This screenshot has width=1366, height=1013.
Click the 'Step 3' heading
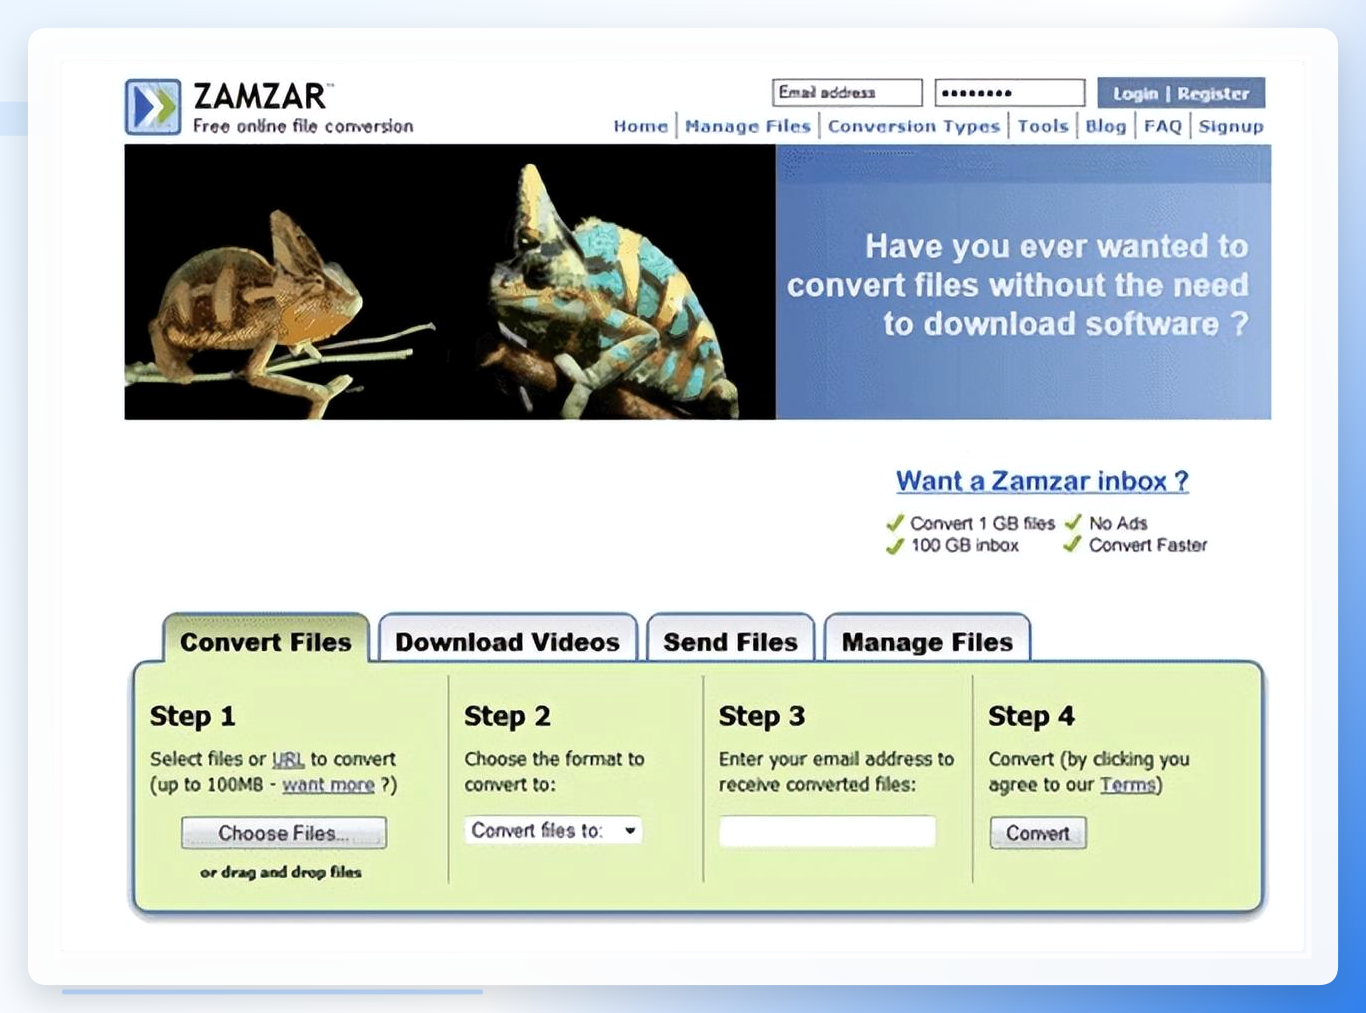click(762, 716)
